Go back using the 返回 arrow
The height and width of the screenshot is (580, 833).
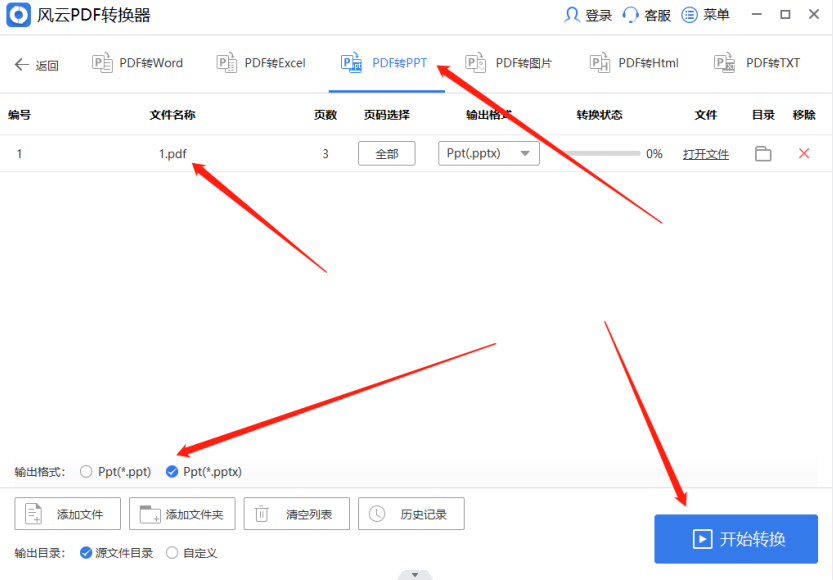tap(36, 65)
